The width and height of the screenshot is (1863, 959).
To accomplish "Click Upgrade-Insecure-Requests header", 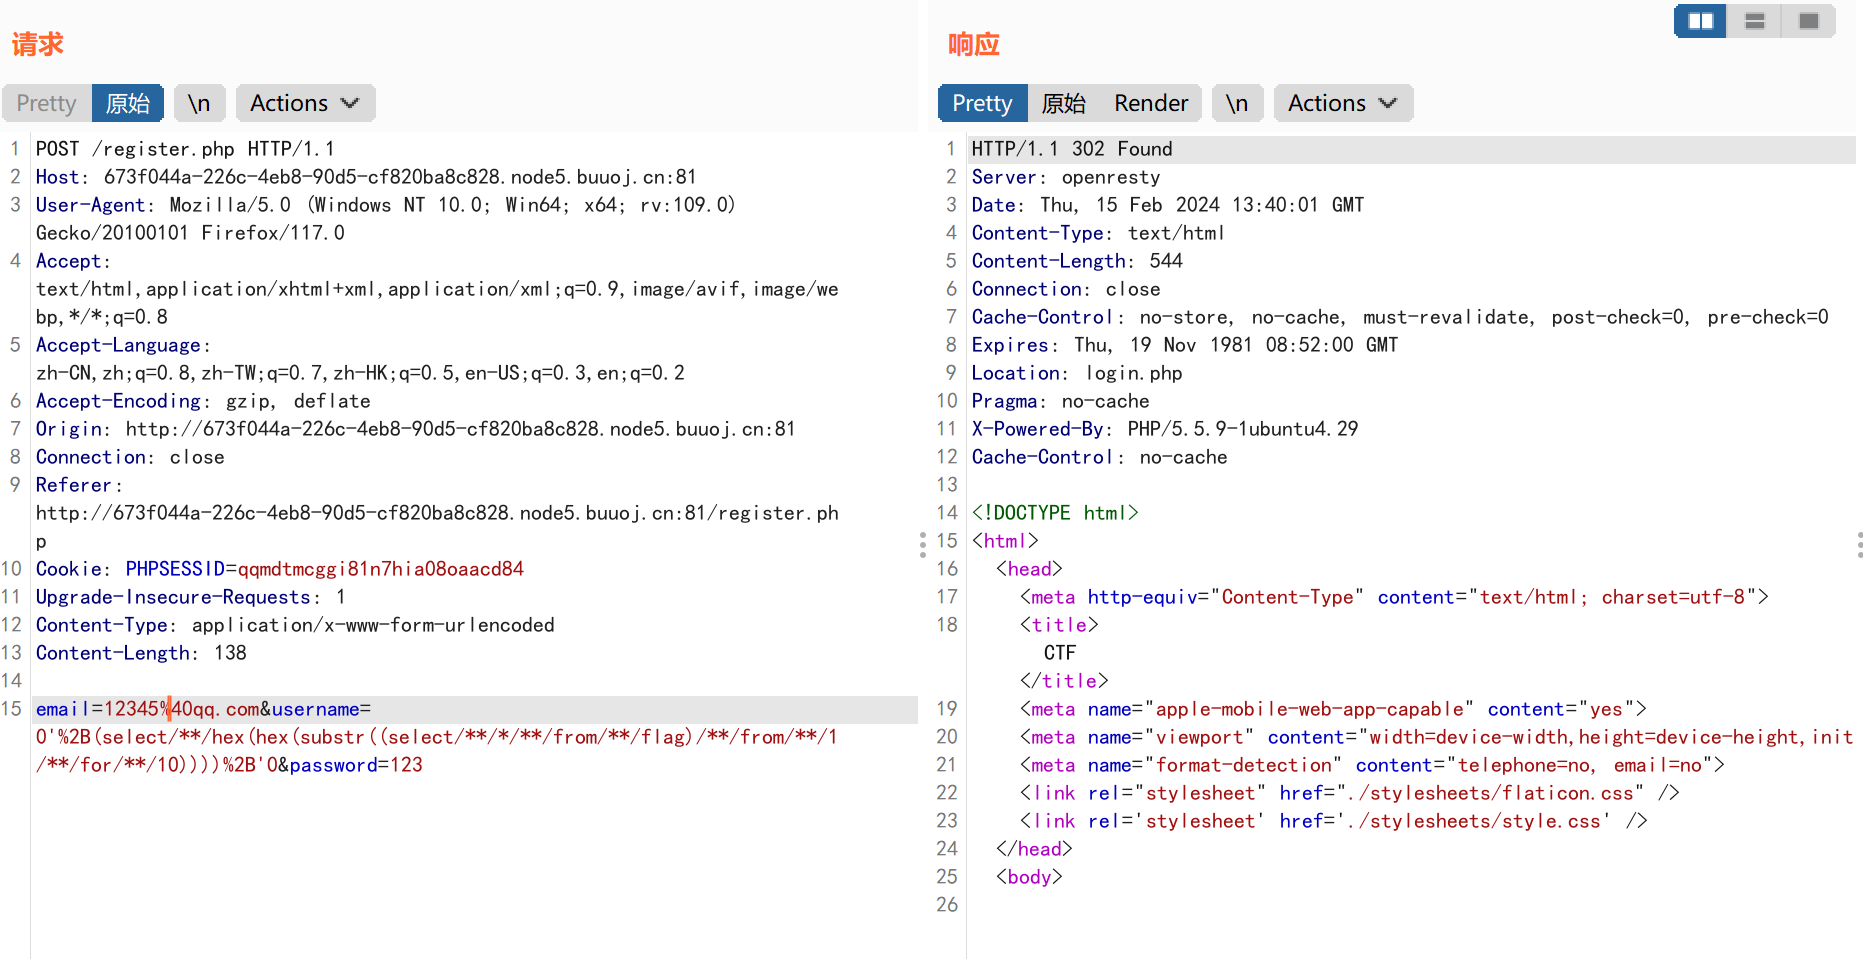I will coord(191,597).
